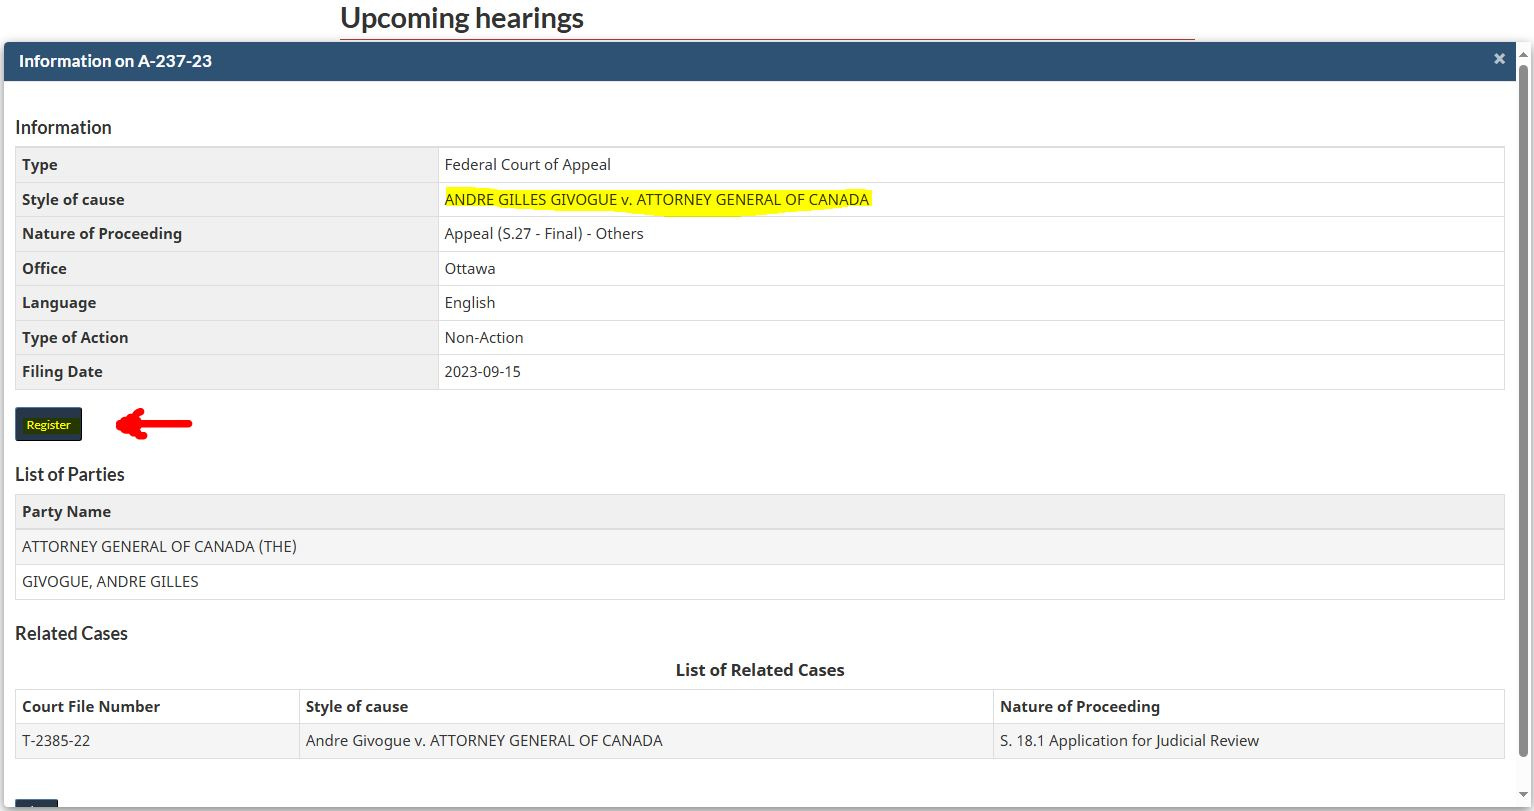Click the dialog vertical scrollbar
The image size is (1534, 811).
(1523, 410)
